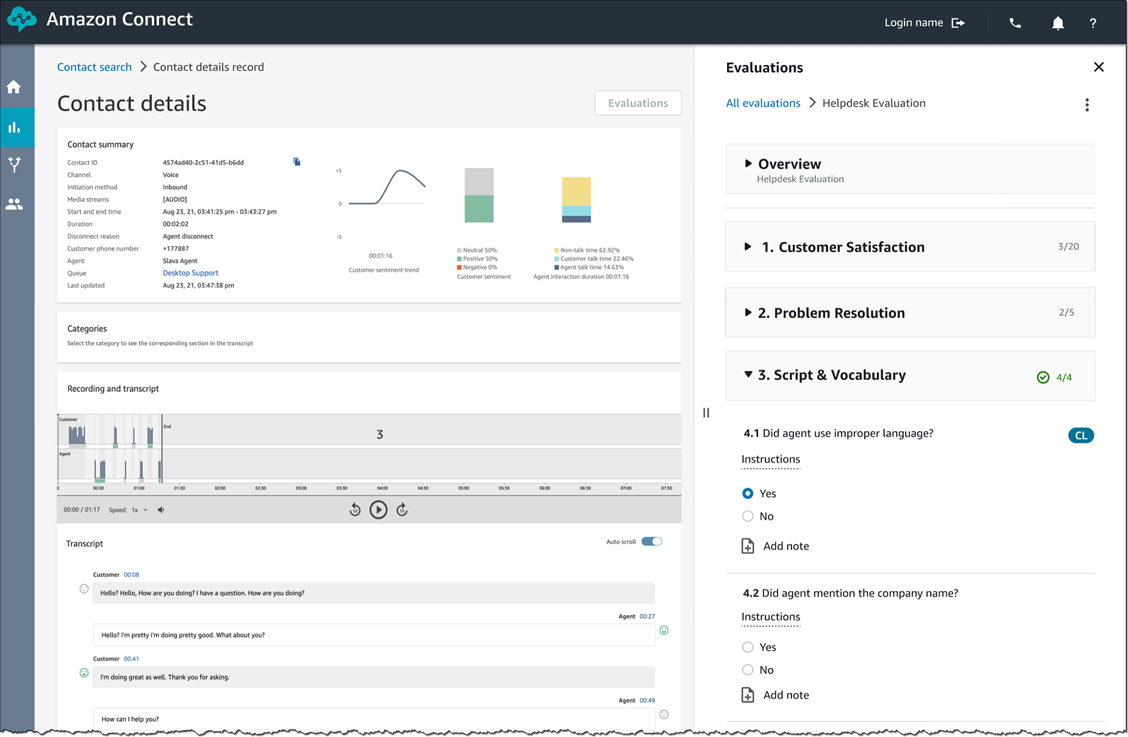Select No for improper language question
Viewport: 1128px width, 737px height.
click(x=747, y=516)
